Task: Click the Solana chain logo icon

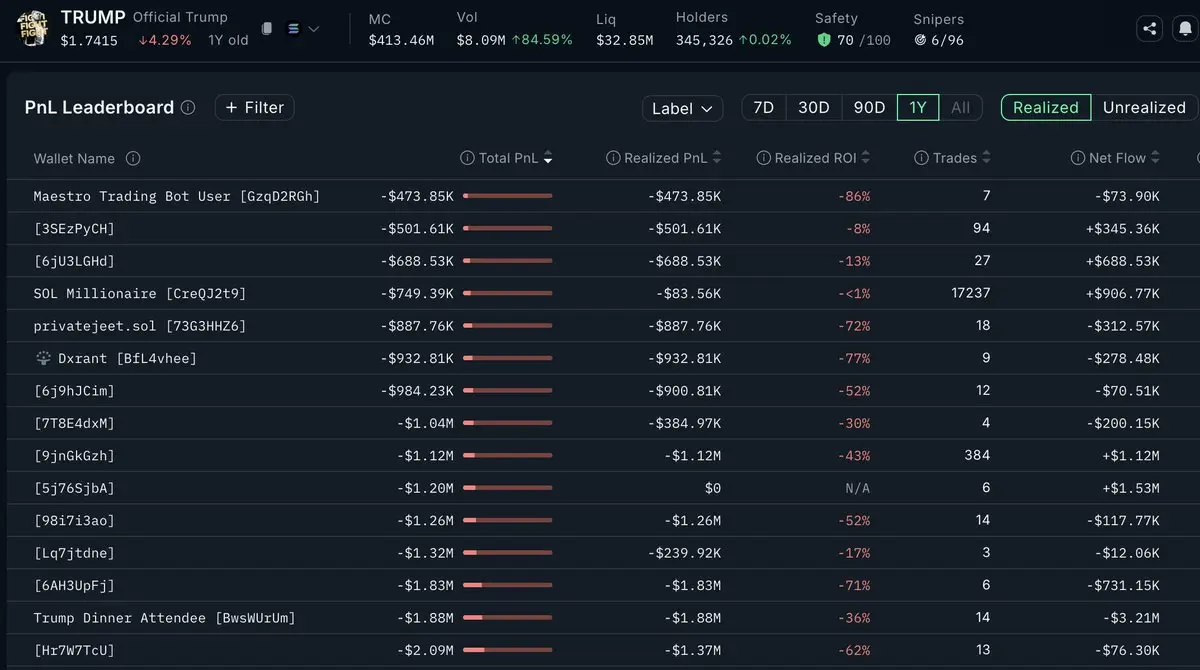Action: tap(293, 29)
